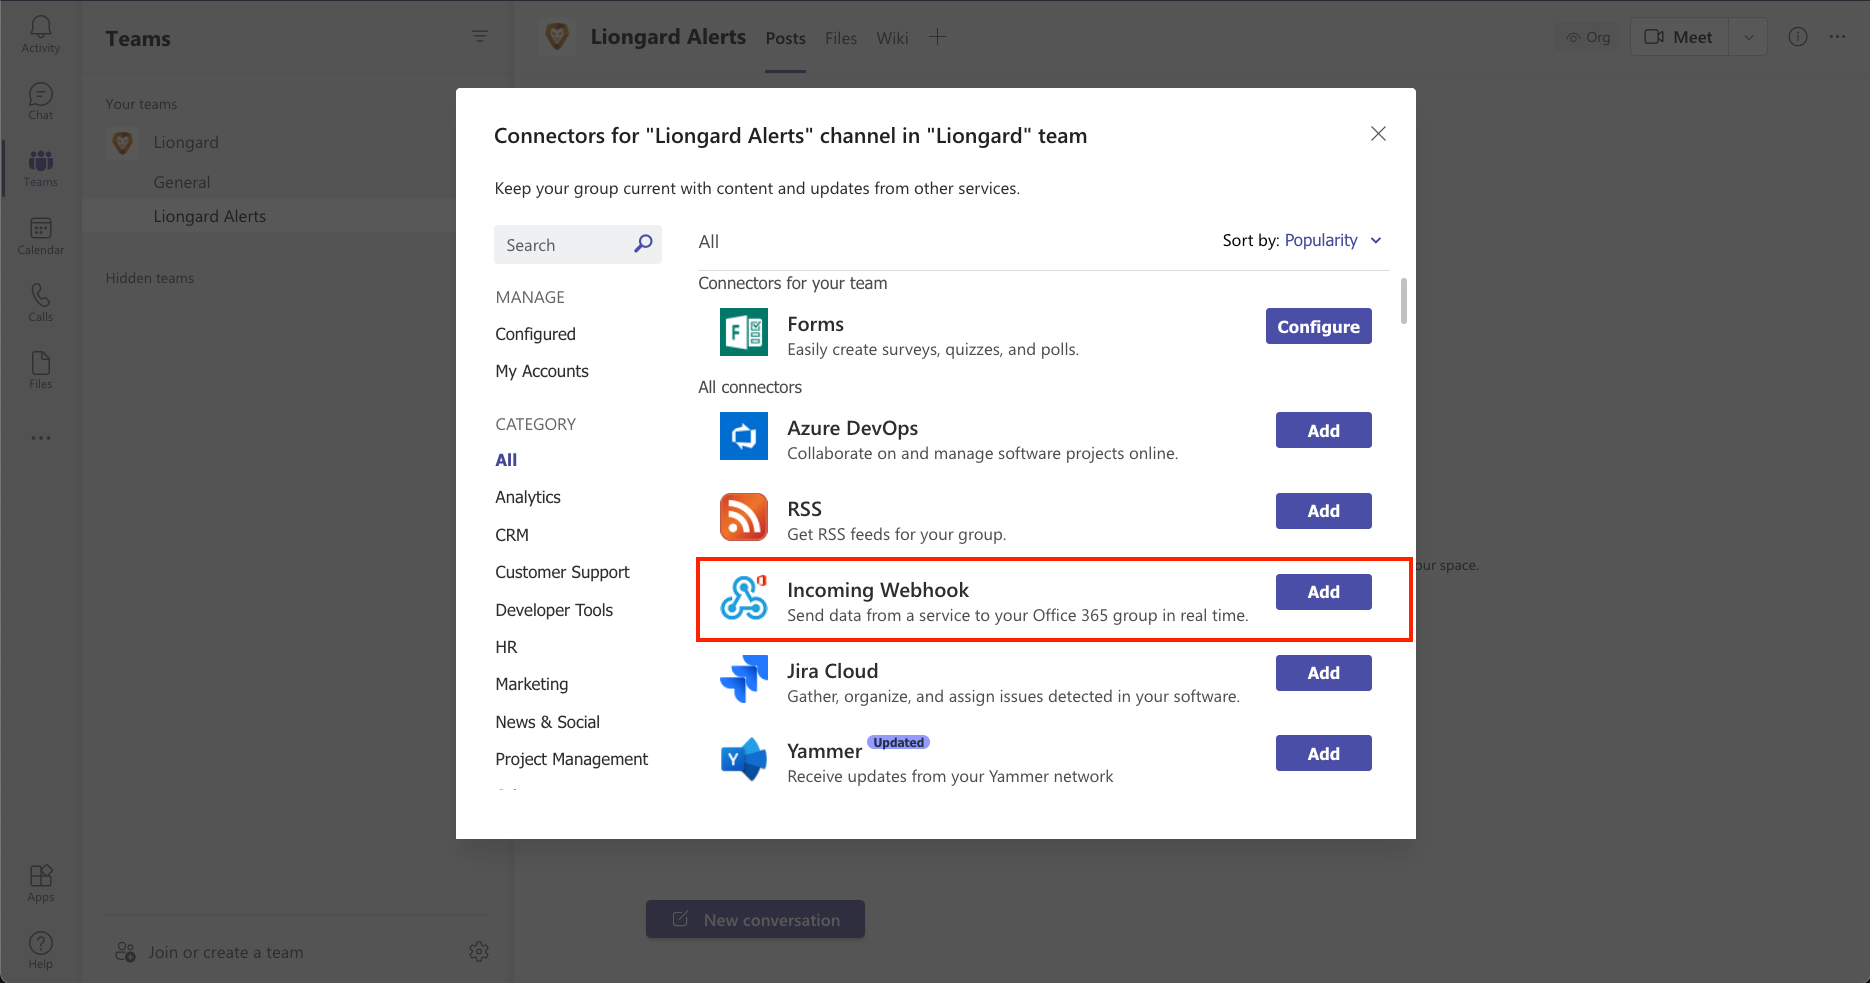This screenshot has width=1870, height=983.
Task: Select the HR category
Action: (506, 647)
